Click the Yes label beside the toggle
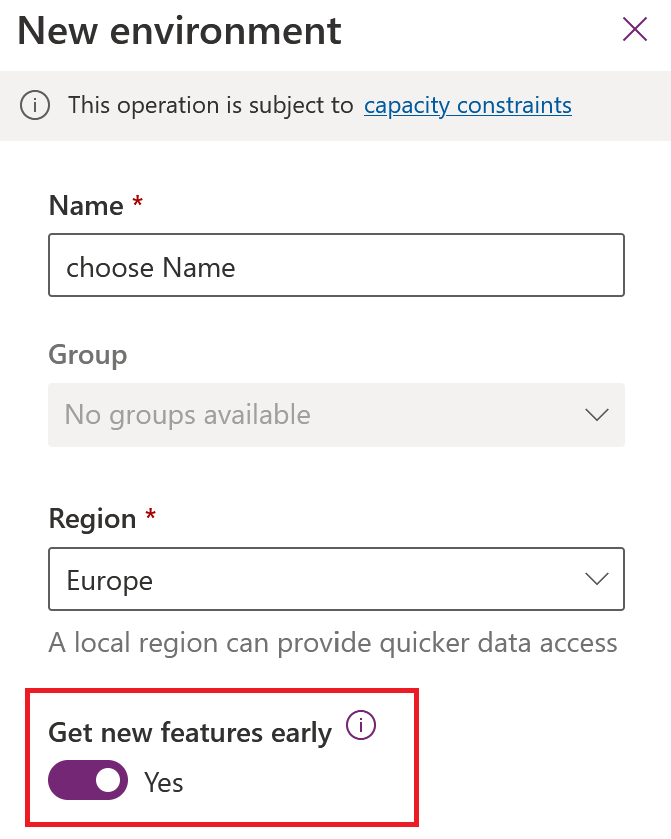 pyautogui.click(x=164, y=782)
